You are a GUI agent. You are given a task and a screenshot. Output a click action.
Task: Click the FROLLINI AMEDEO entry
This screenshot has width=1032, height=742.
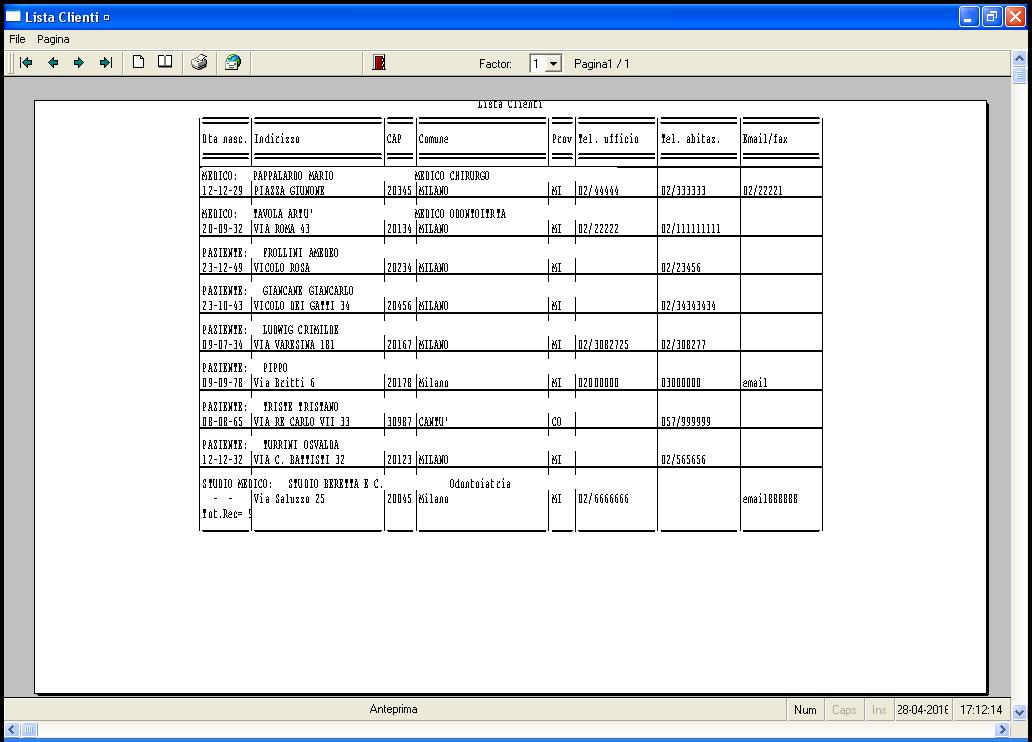coord(301,253)
